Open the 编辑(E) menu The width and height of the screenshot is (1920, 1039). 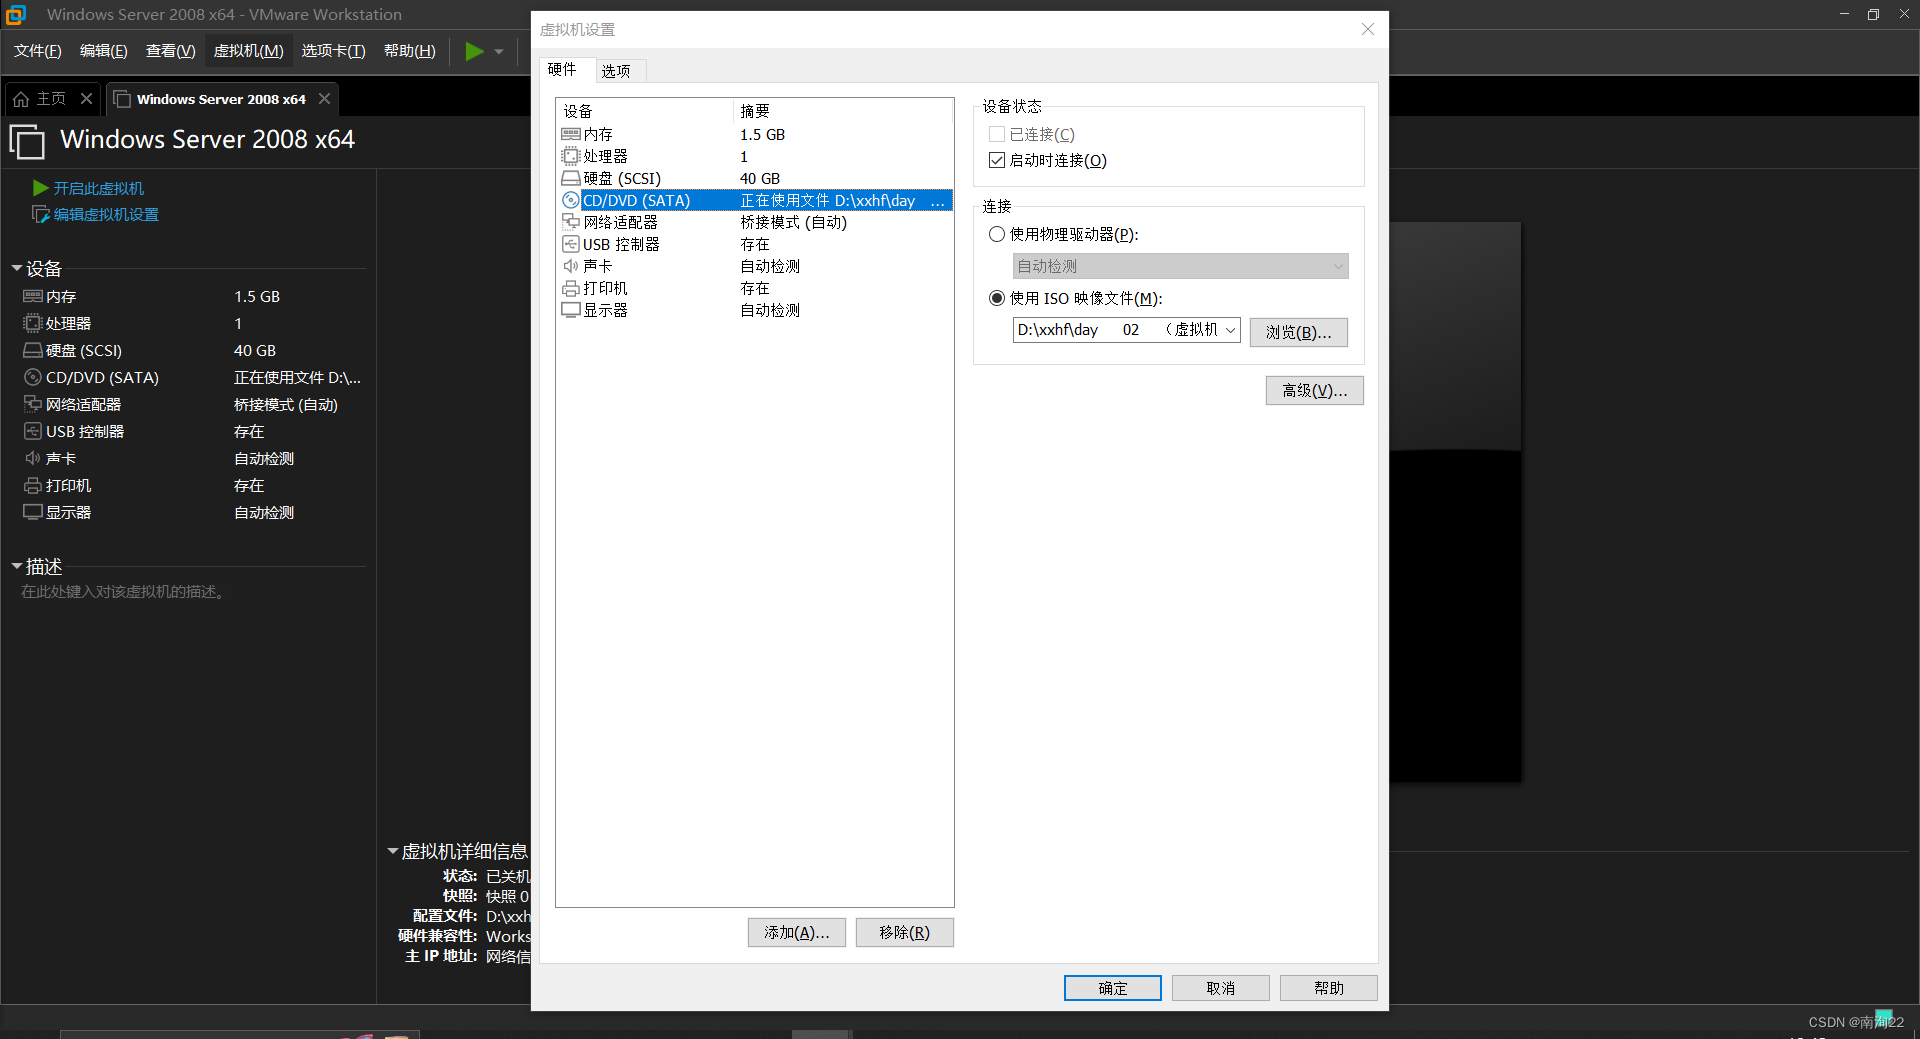(x=104, y=51)
